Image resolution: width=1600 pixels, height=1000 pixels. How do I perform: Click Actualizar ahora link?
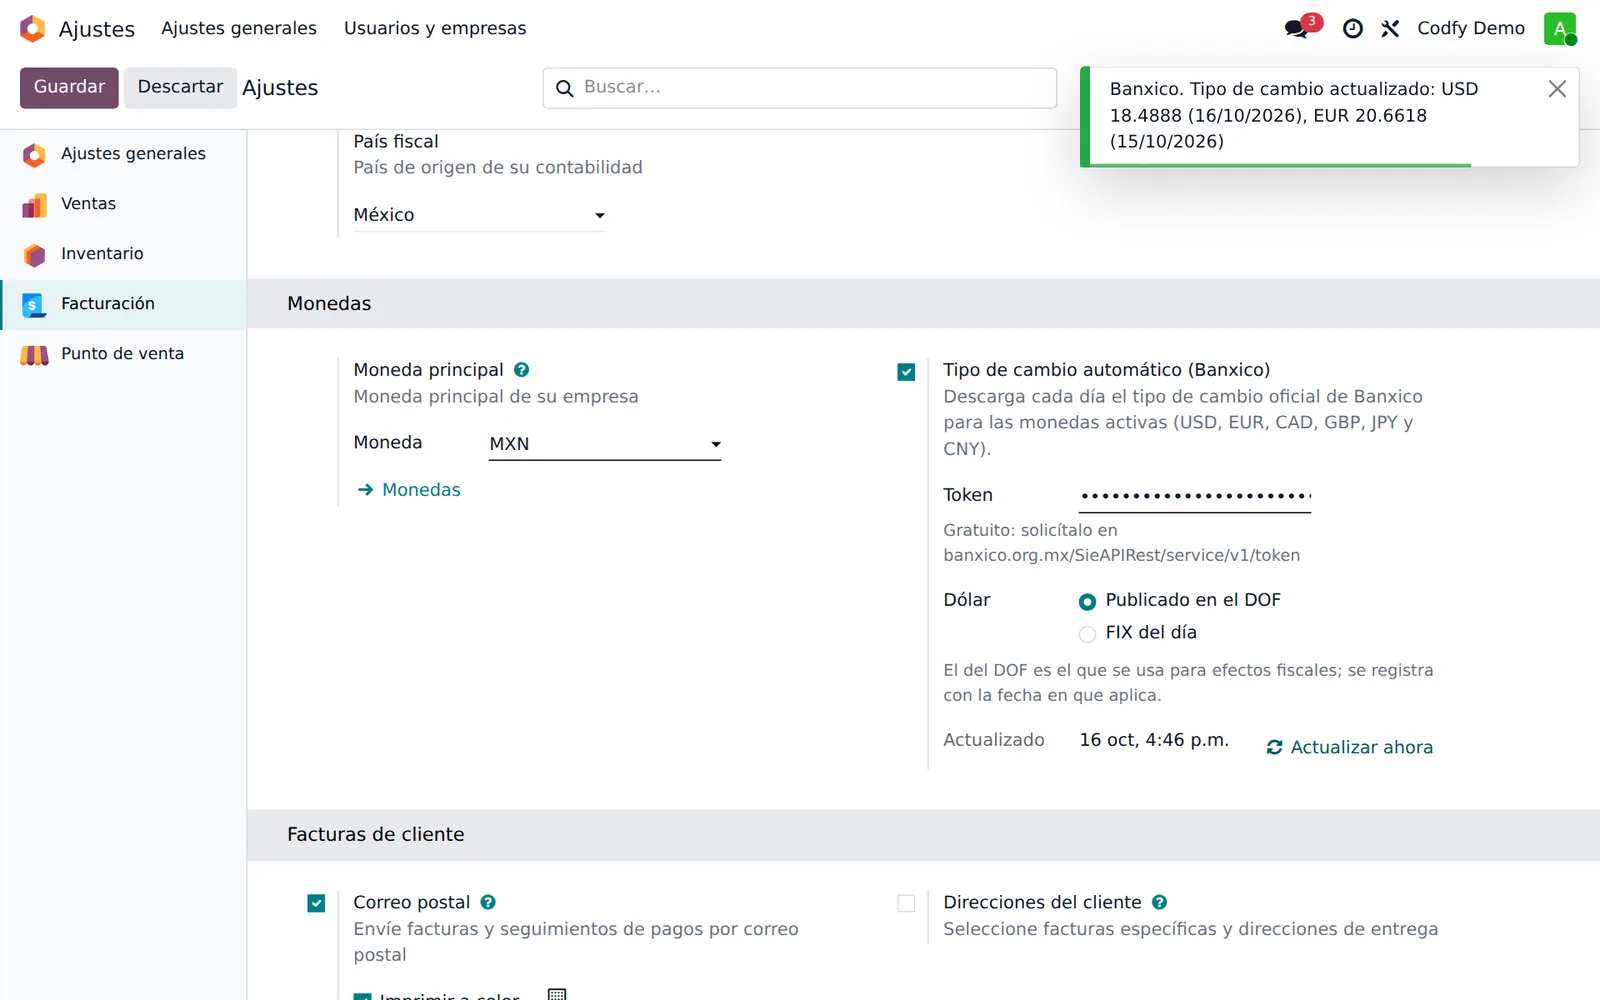point(1349,747)
